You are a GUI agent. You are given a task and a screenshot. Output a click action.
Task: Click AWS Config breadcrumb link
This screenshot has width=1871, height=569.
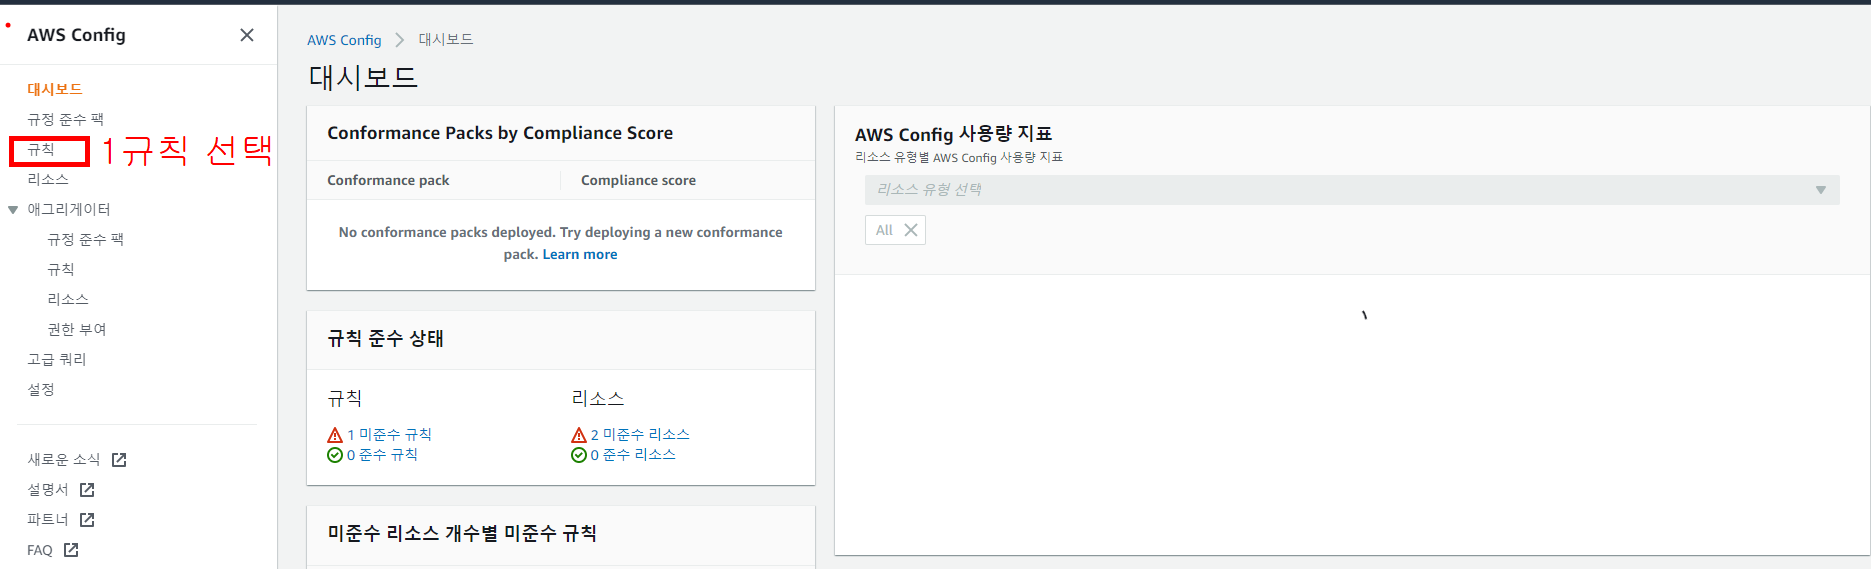tap(344, 40)
